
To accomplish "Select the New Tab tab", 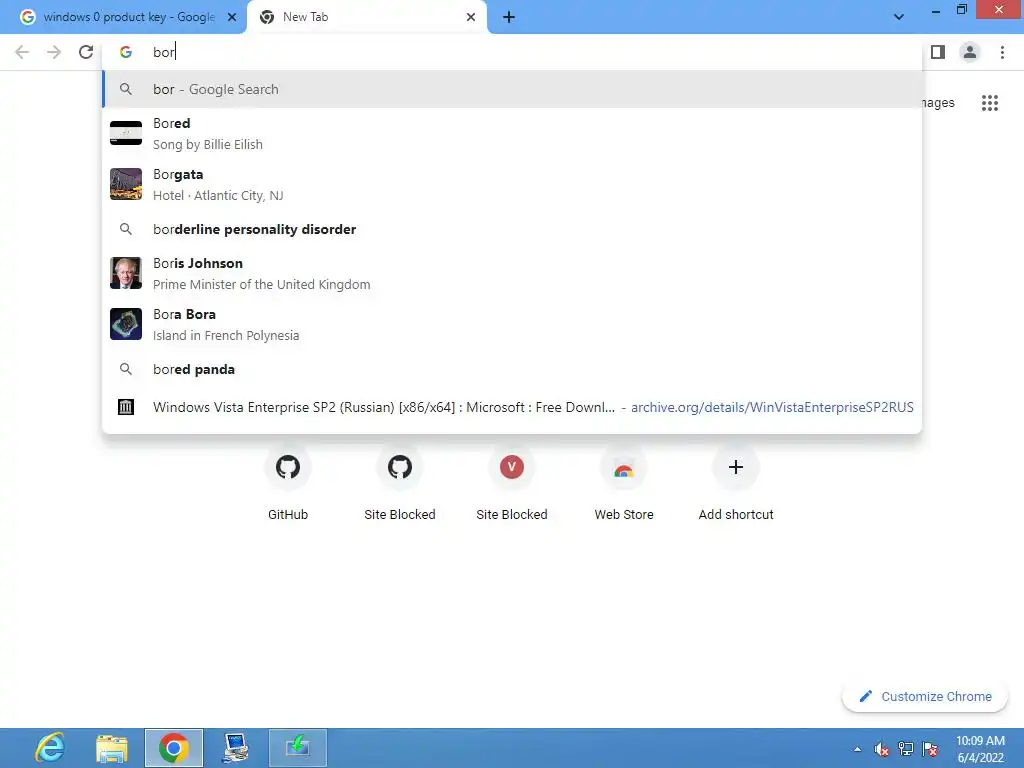I will [367, 17].
